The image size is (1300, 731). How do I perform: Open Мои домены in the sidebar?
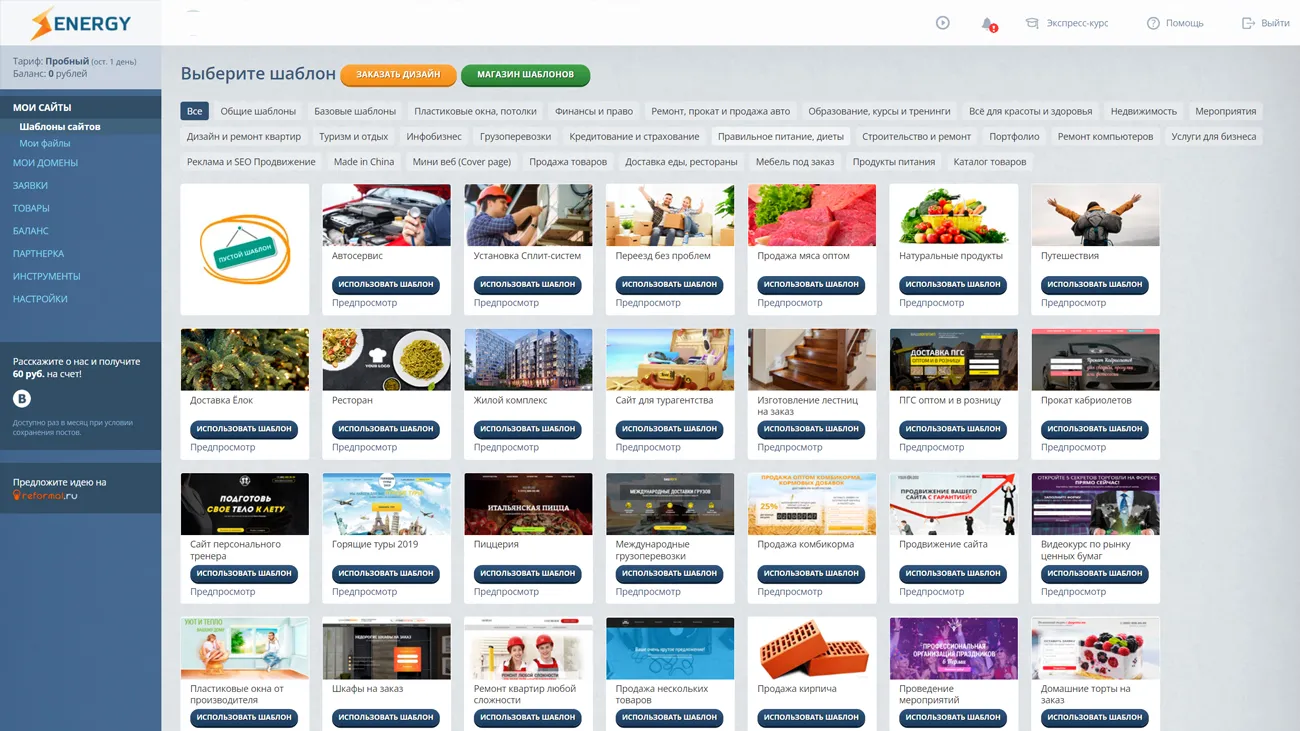(45, 163)
